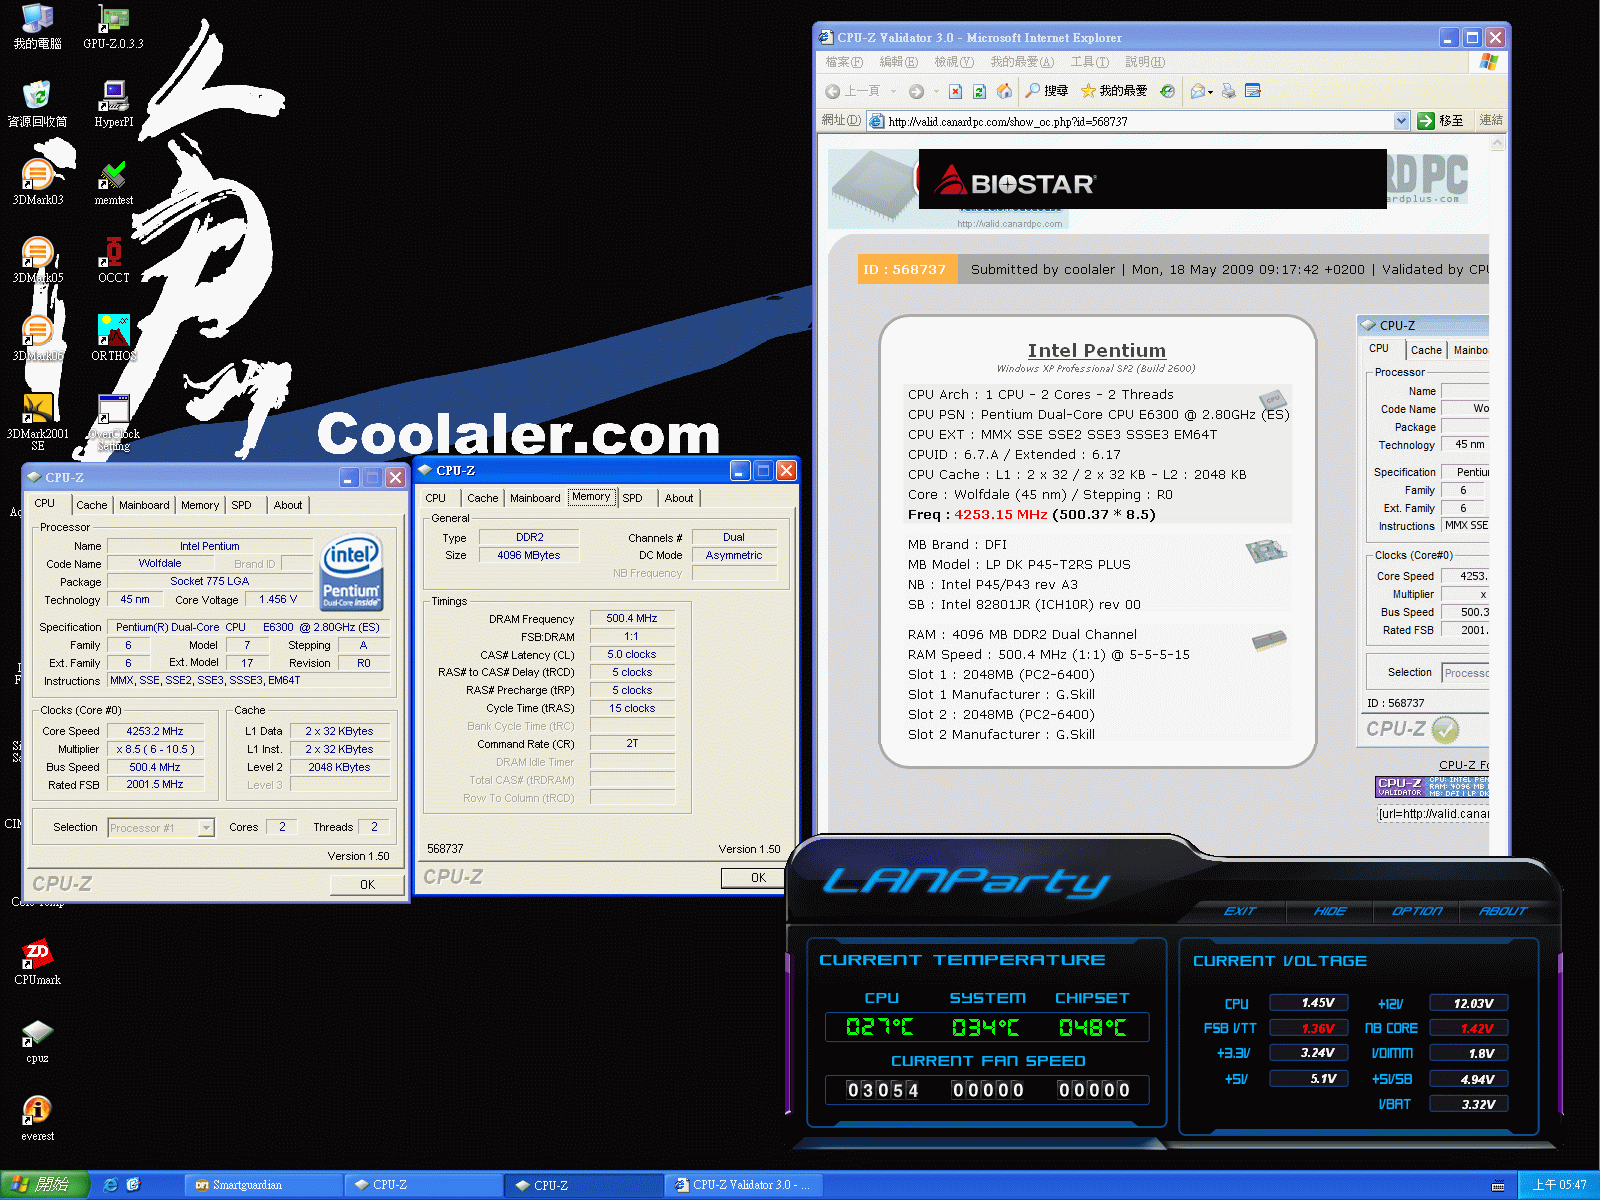Click the BIOSTAR banner advertisement
This screenshot has height=1200, width=1600.
pyautogui.click(x=1152, y=179)
